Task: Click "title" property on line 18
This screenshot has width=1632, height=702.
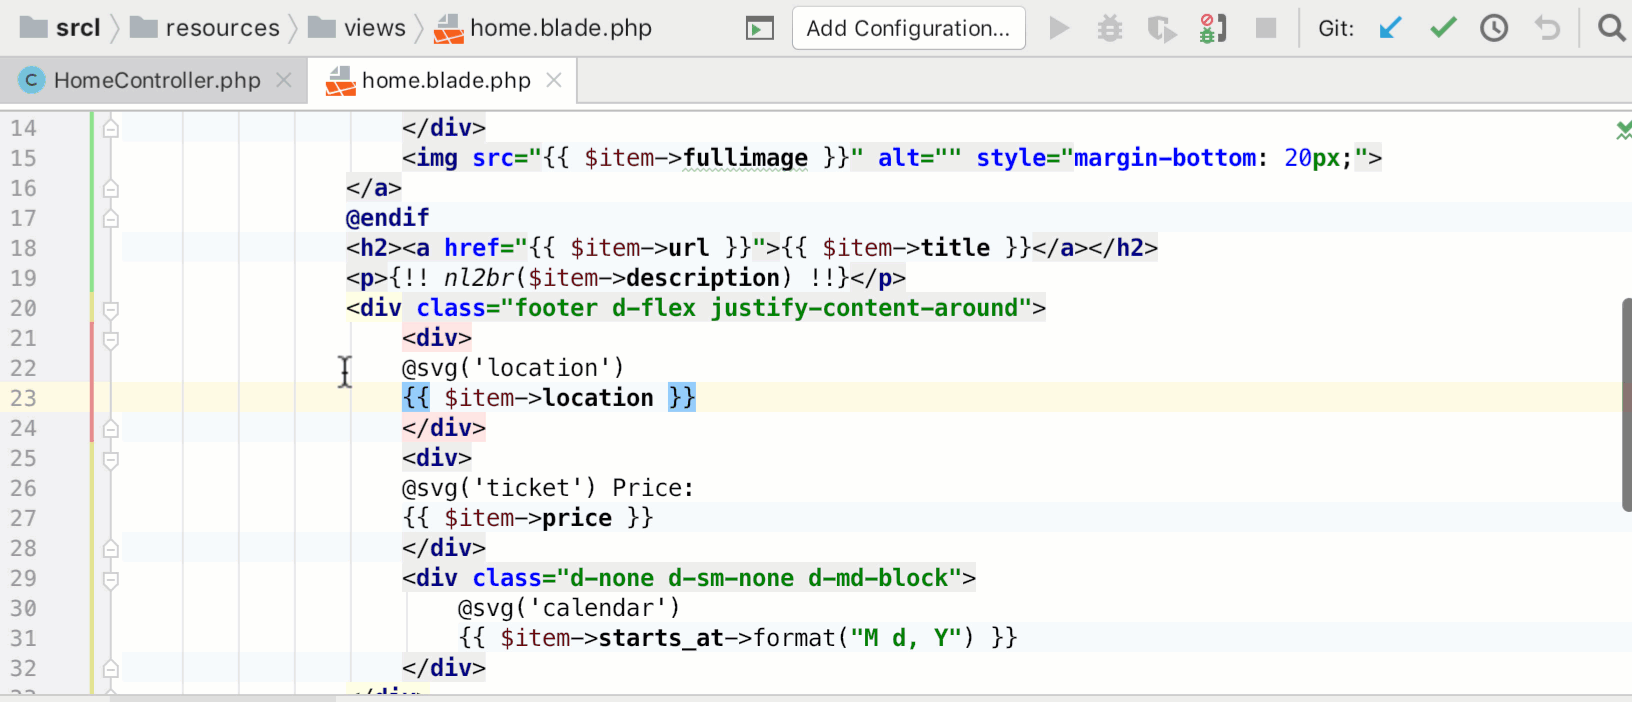Action: click(955, 248)
